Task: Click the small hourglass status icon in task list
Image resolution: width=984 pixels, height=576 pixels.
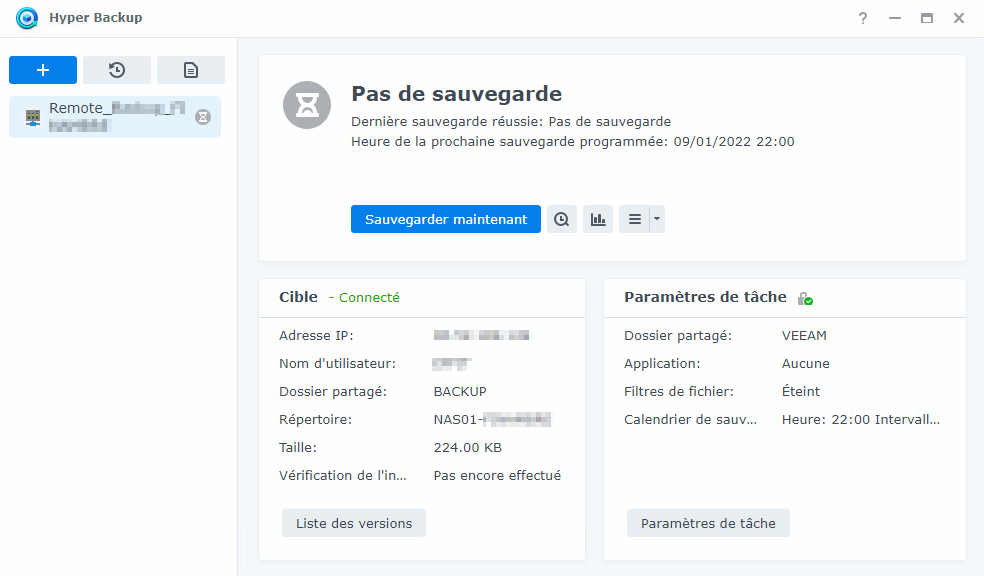Action: [x=203, y=117]
